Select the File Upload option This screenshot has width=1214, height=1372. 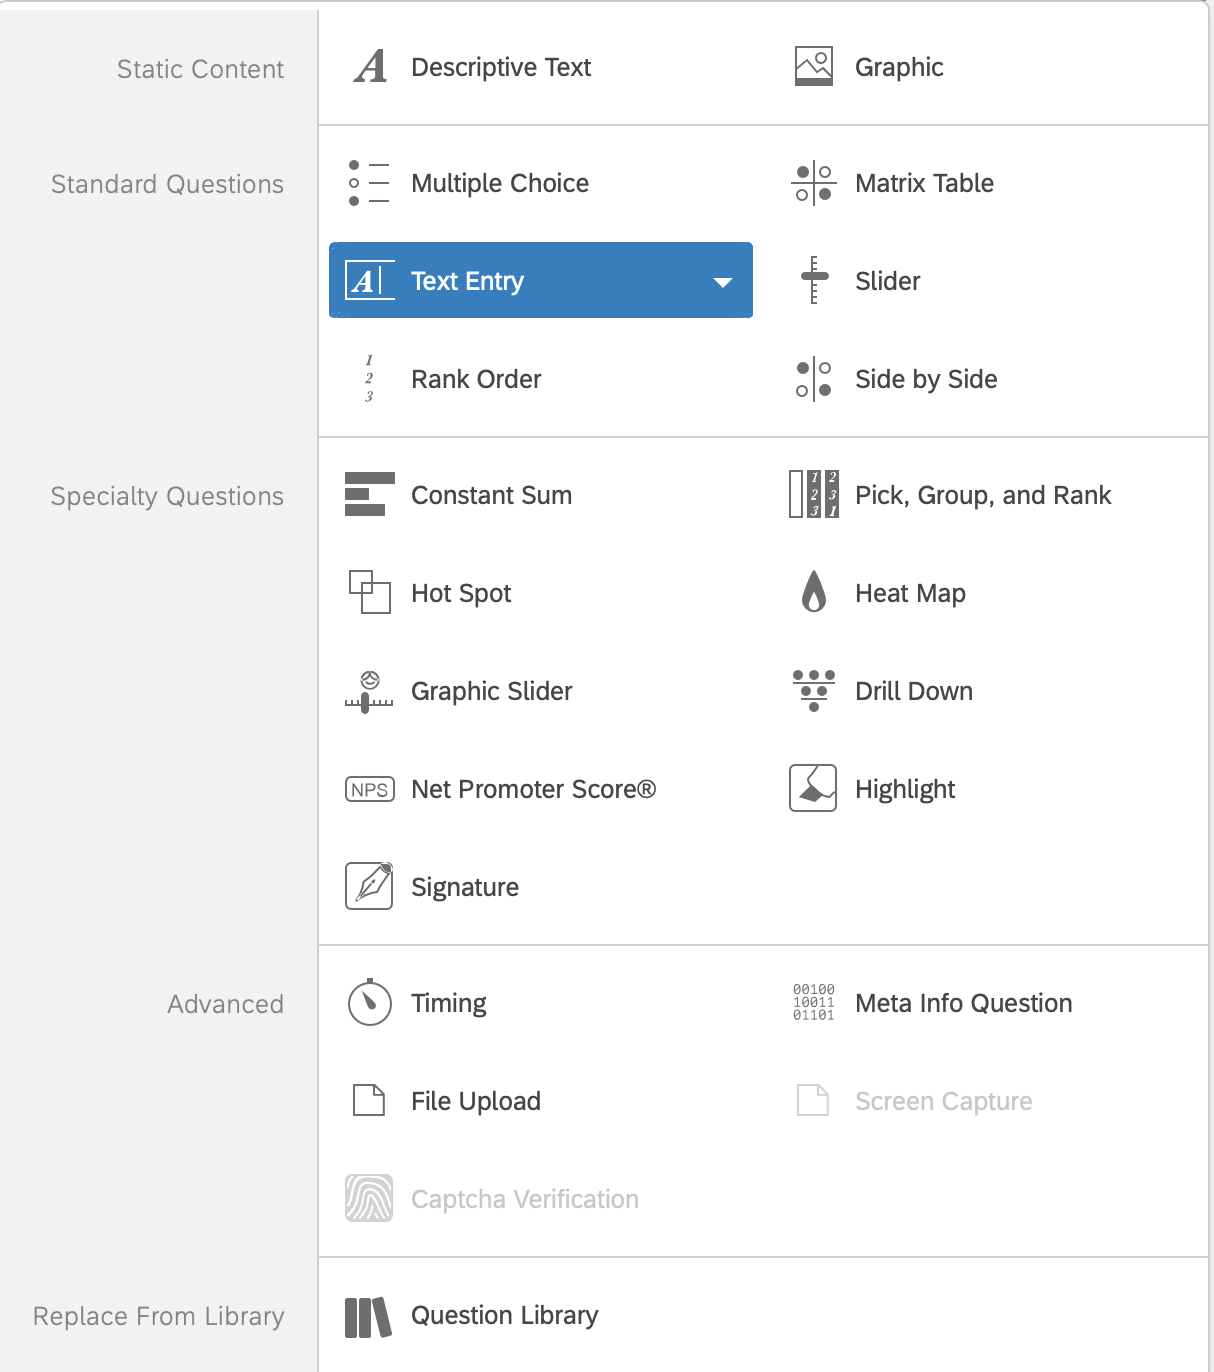(x=475, y=1101)
